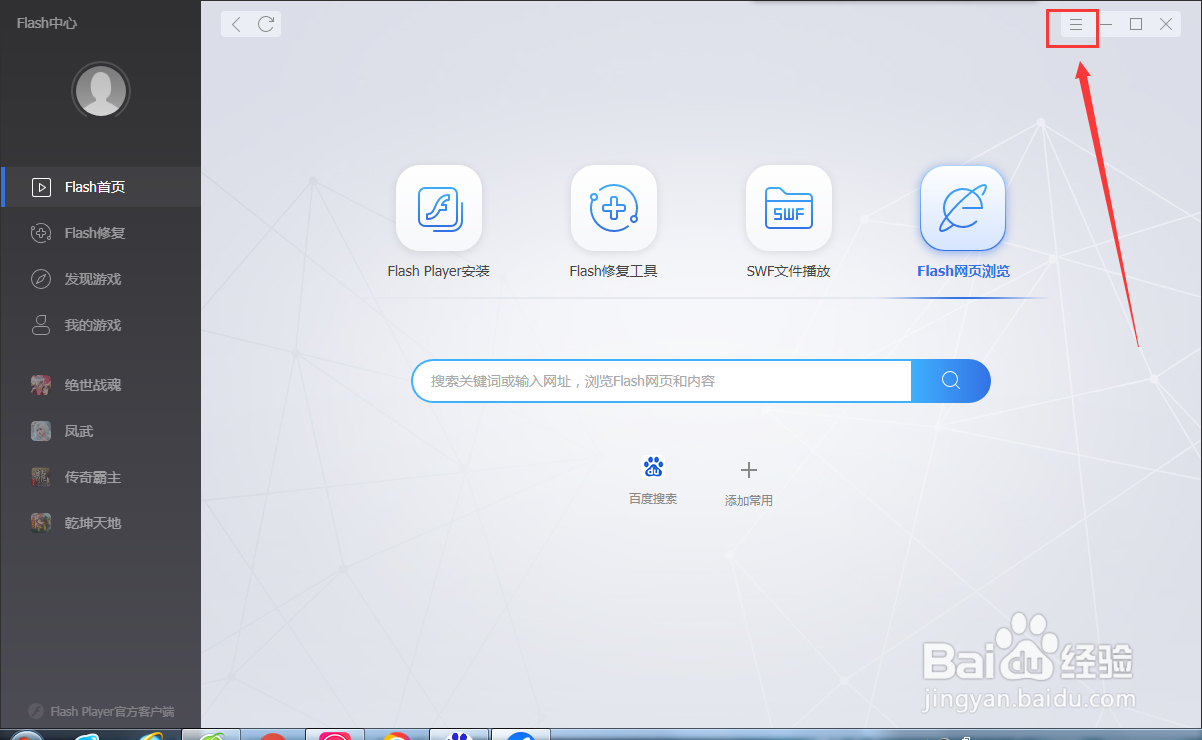This screenshot has width=1202, height=740.
Task: Click the user avatar picture
Action: (101, 90)
